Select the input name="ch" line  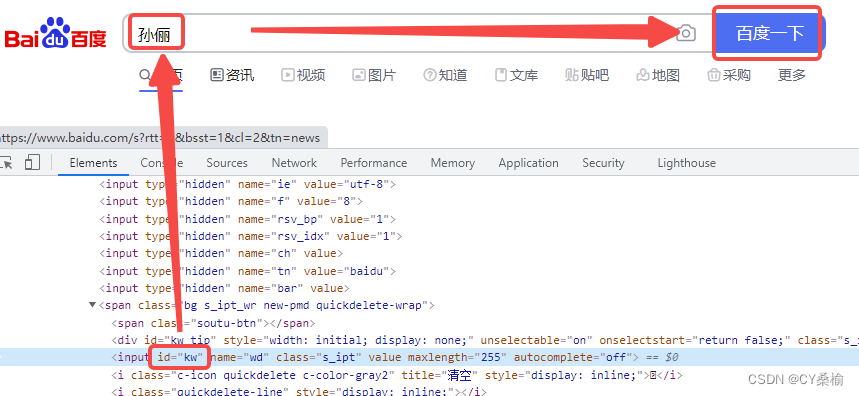coord(221,253)
